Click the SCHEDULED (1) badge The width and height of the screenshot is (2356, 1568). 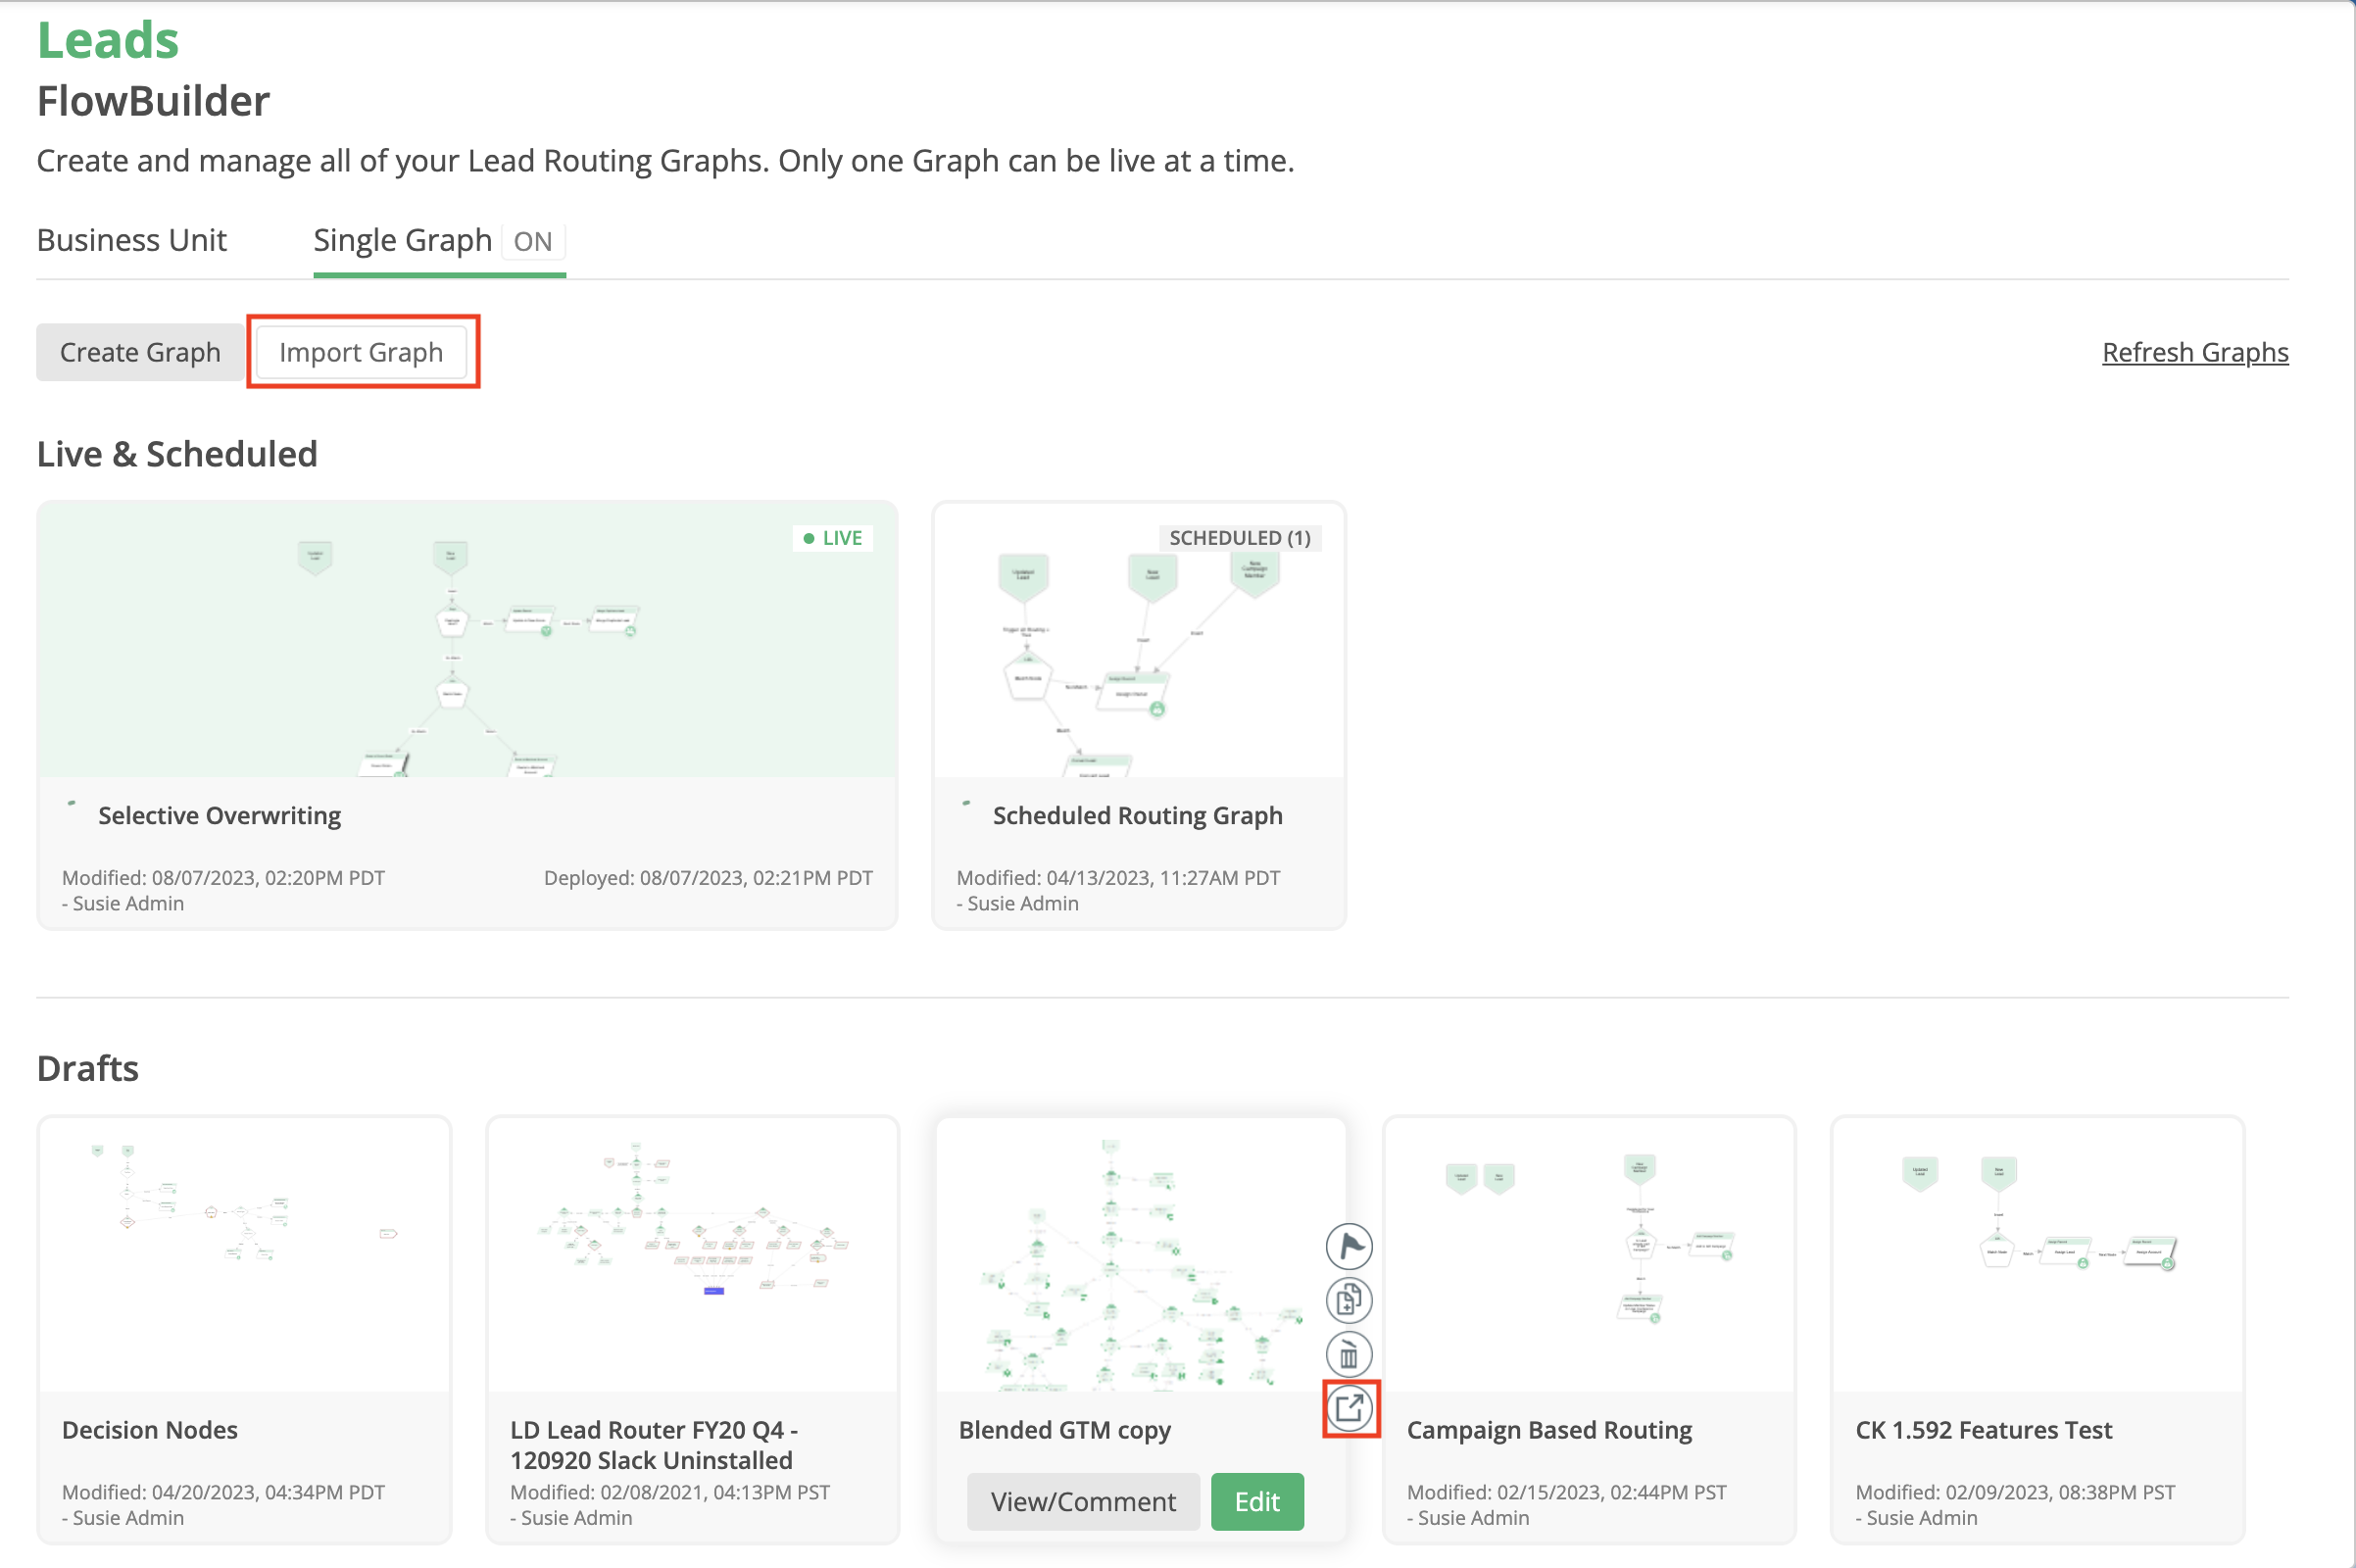click(1239, 538)
